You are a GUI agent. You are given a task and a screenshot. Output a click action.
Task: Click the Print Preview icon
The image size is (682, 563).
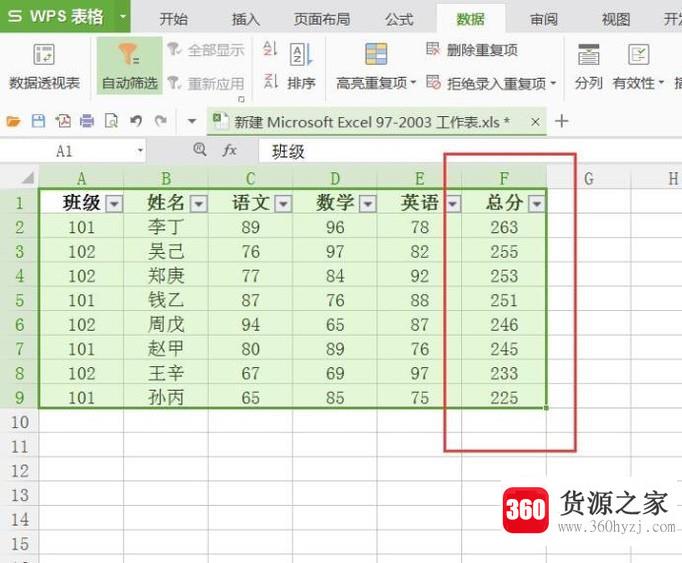click(x=111, y=121)
